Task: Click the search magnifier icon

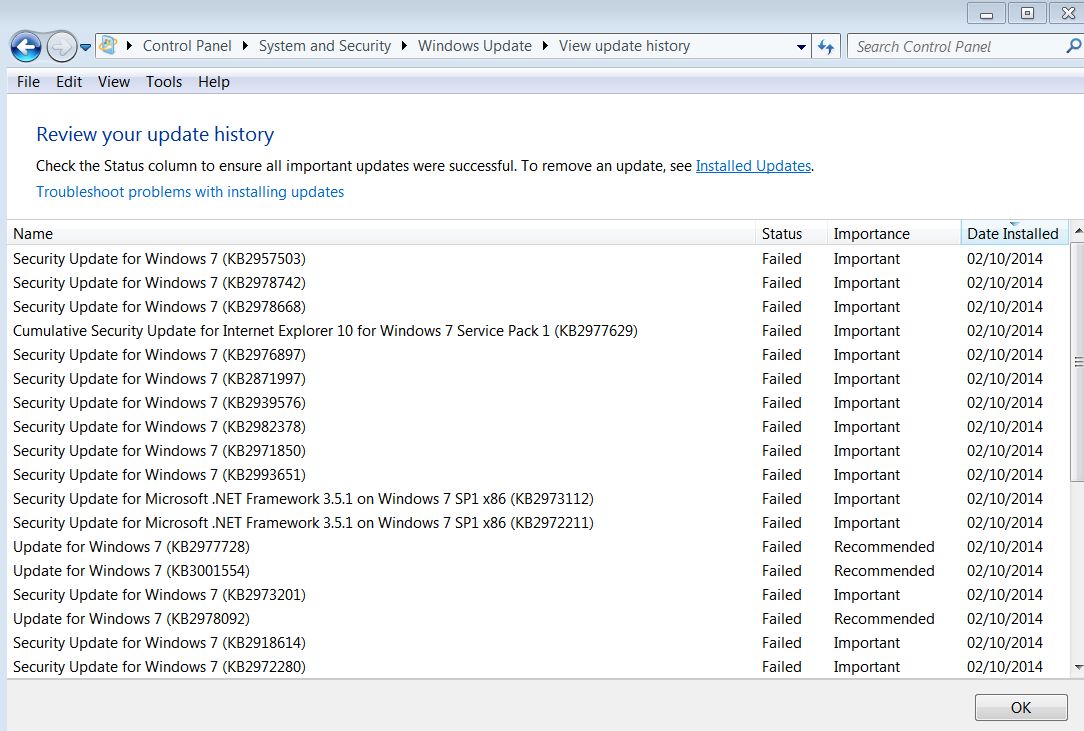Action: pyautogui.click(x=1072, y=46)
